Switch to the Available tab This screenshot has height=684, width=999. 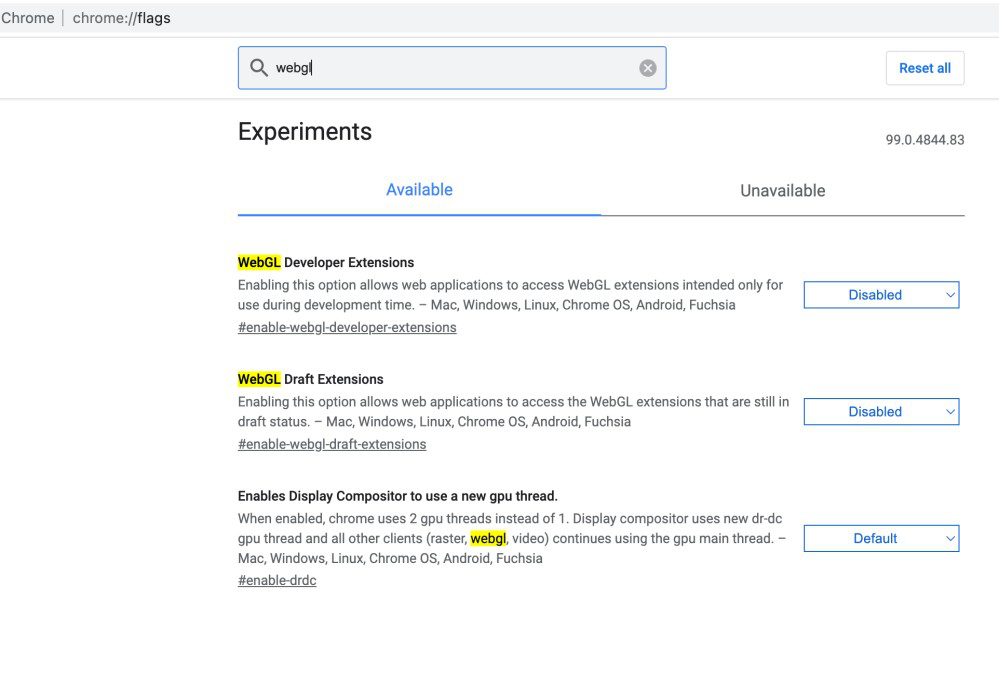(419, 190)
